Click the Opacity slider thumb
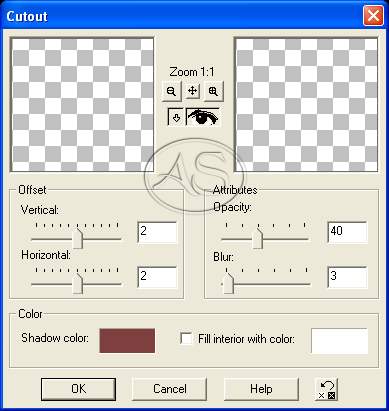 [257, 238]
